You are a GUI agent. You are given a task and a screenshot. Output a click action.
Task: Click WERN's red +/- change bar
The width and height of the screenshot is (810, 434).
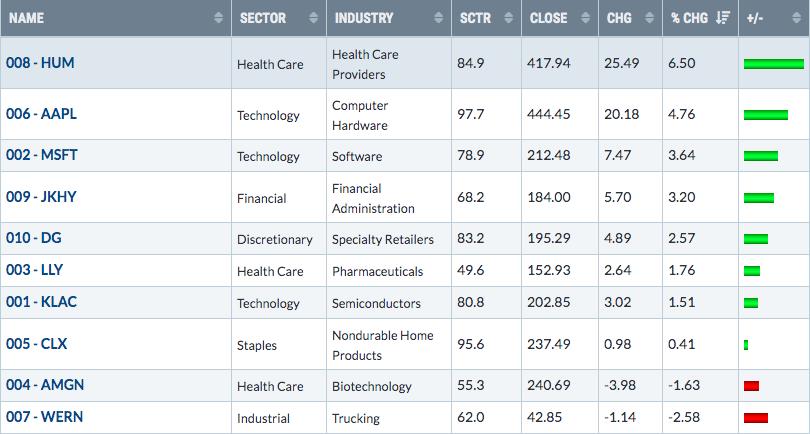click(x=756, y=417)
